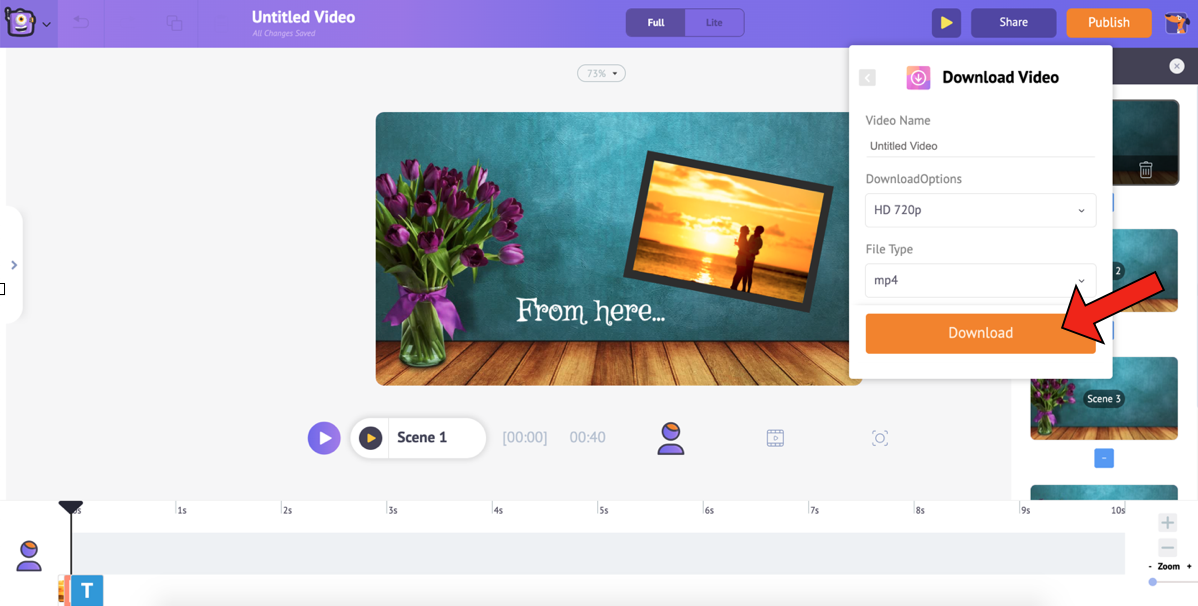Click the orange Download button
1198x606 pixels.
click(x=980, y=333)
